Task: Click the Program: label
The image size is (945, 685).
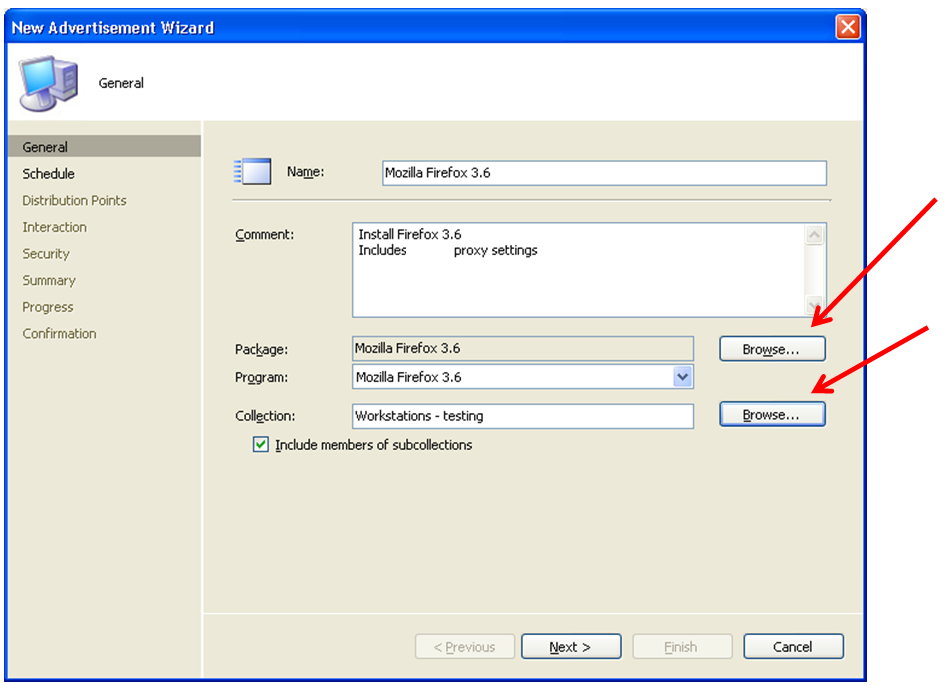Action: click(x=262, y=377)
